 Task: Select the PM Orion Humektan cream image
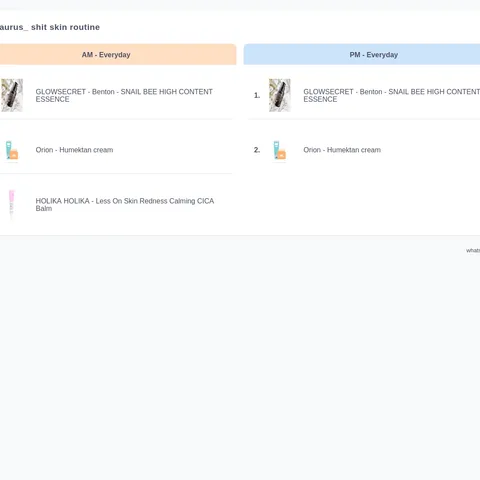[x=280, y=150]
